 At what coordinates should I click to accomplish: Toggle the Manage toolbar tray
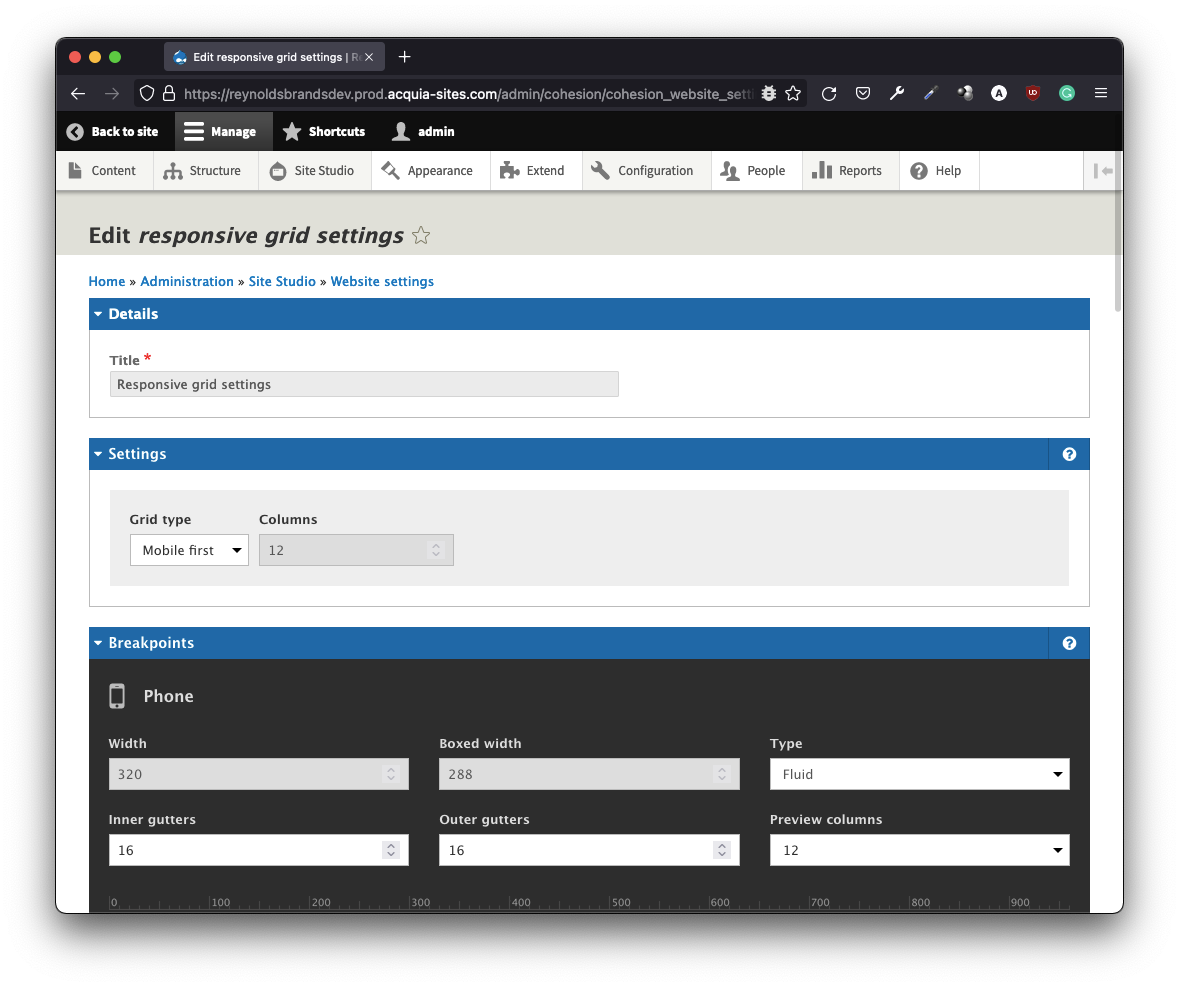tap(221, 132)
